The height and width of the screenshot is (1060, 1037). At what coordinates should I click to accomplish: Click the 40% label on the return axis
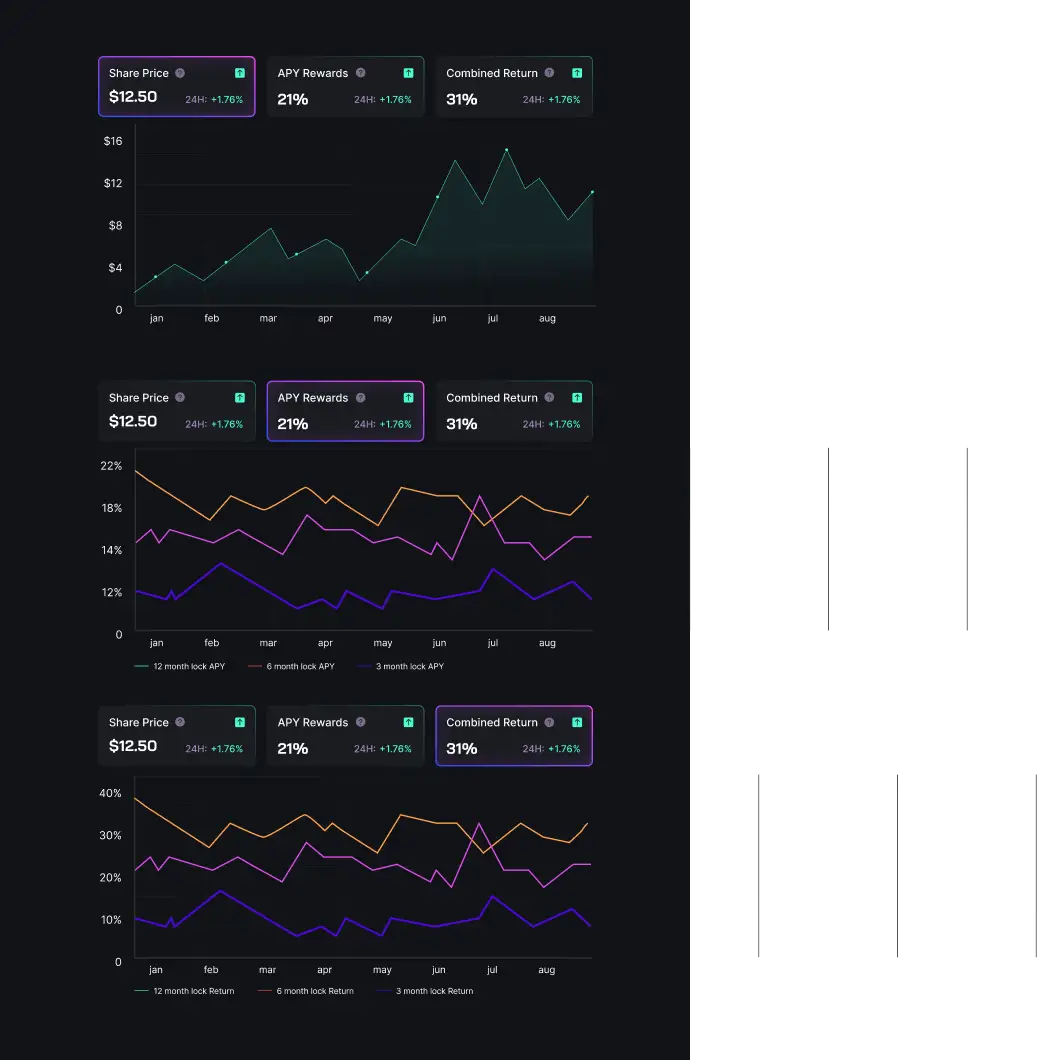tap(111, 793)
